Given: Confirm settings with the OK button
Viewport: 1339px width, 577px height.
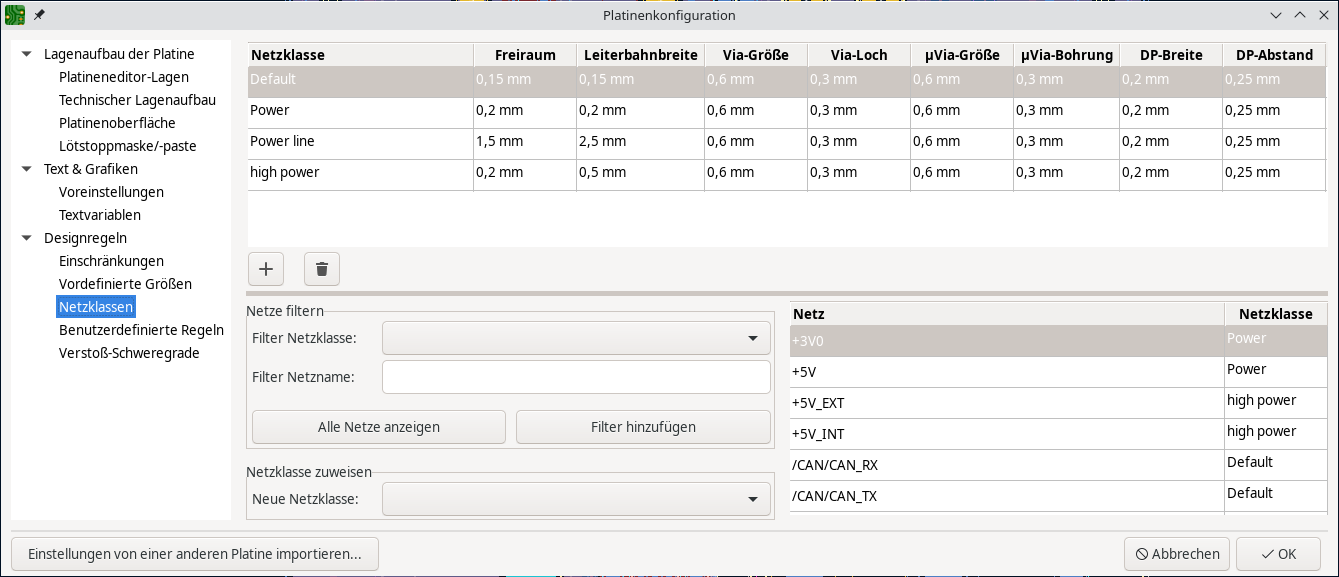Looking at the screenshot, I should pyautogui.click(x=1277, y=554).
